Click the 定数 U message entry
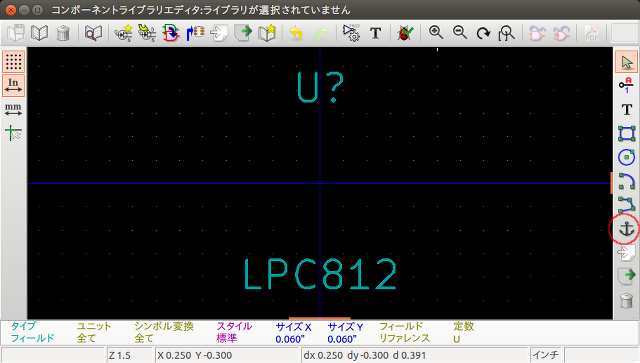 click(463, 332)
